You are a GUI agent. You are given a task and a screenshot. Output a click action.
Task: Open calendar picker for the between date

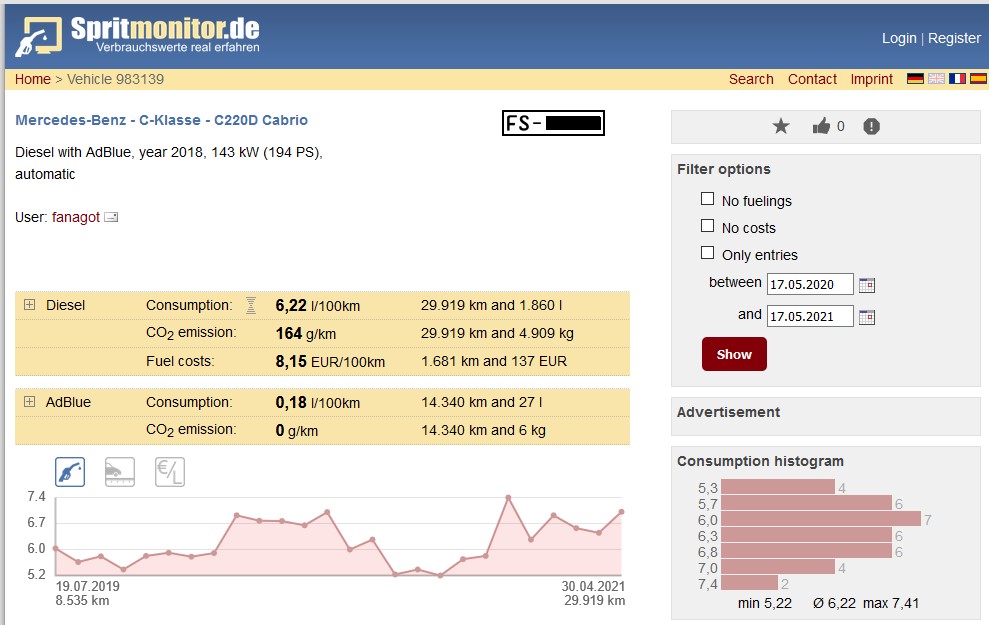pyautogui.click(x=867, y=285)
